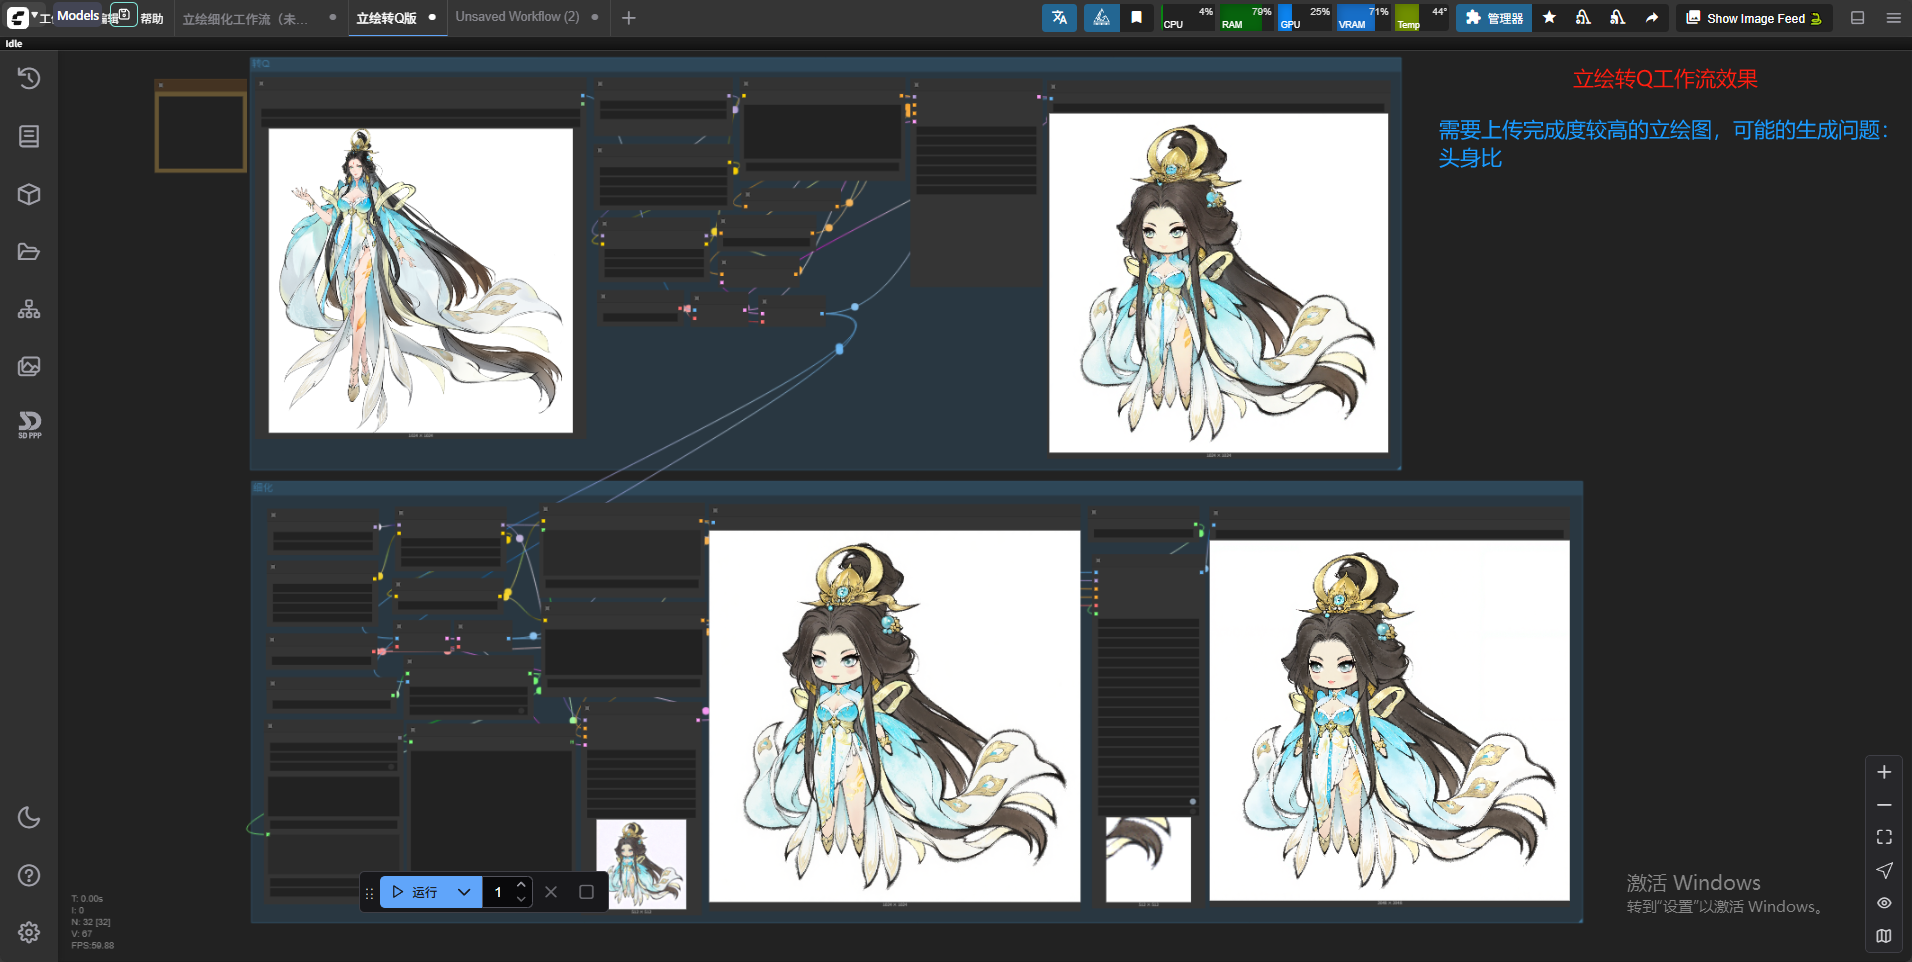This screenshot has width=1912, height=962.
Task: Click the share arrow icon in top bar
Action: (x=1652, y=18)
